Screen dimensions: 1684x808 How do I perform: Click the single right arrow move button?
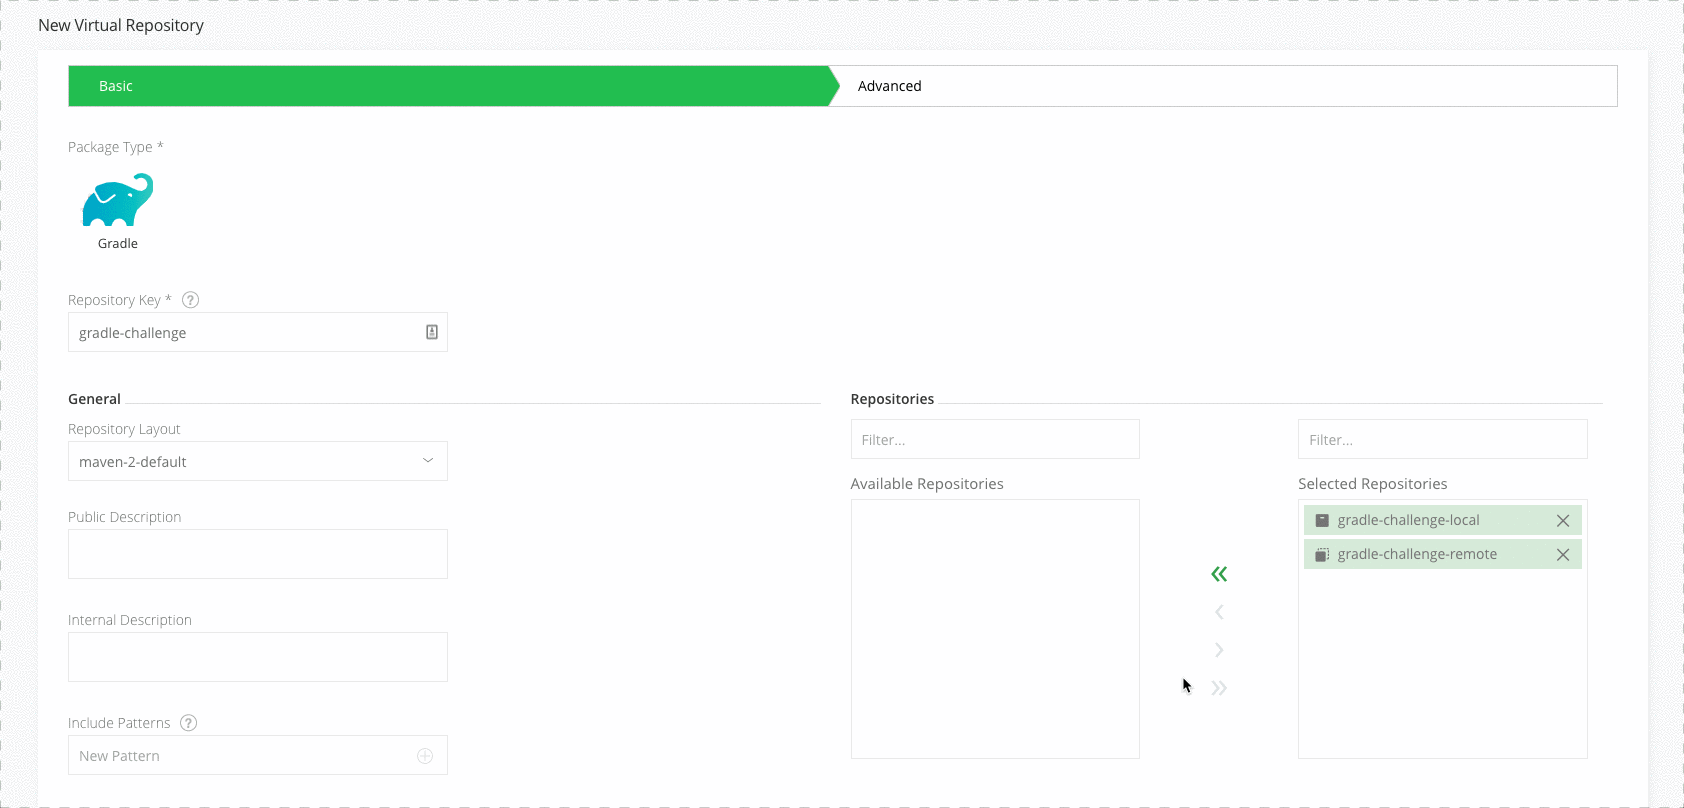click(x=1218, y=650)
